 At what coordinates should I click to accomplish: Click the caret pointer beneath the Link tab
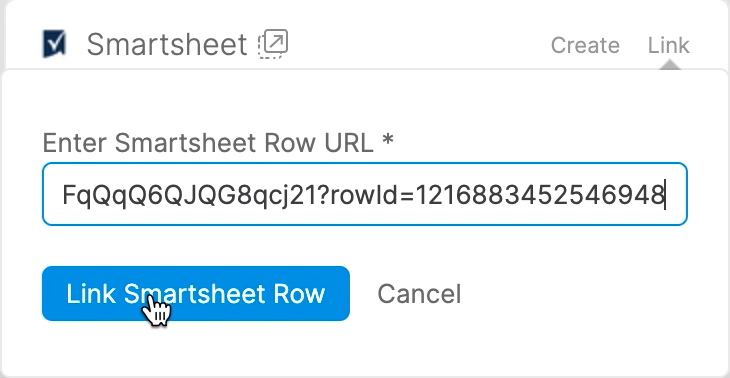tap(669, 65)
